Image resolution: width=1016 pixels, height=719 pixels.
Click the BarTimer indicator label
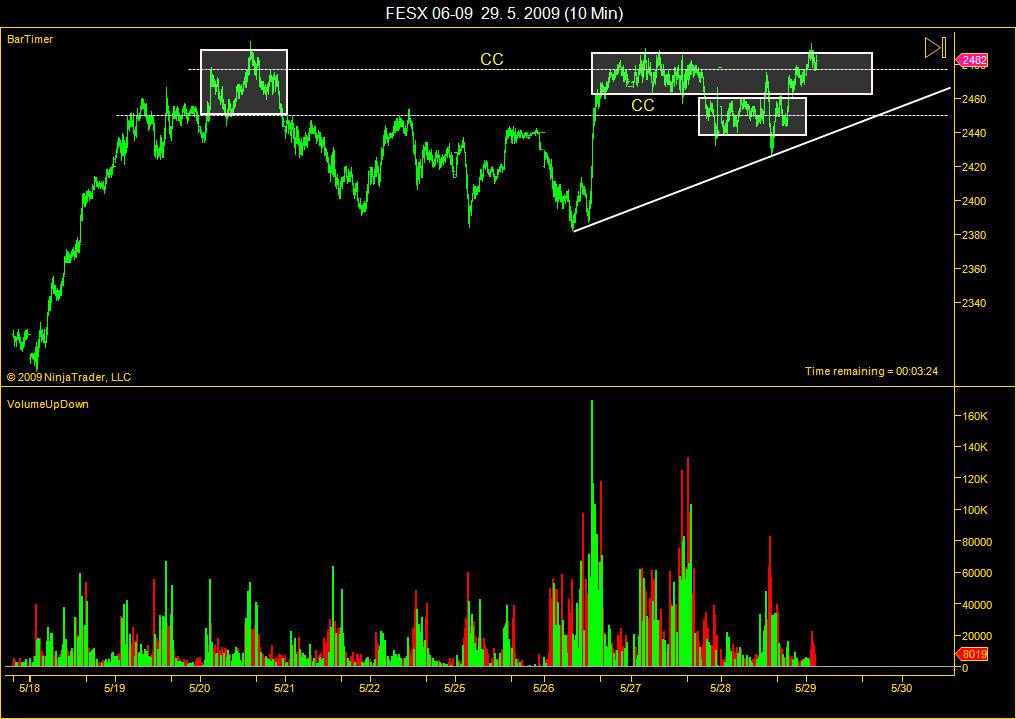point(30,40)
